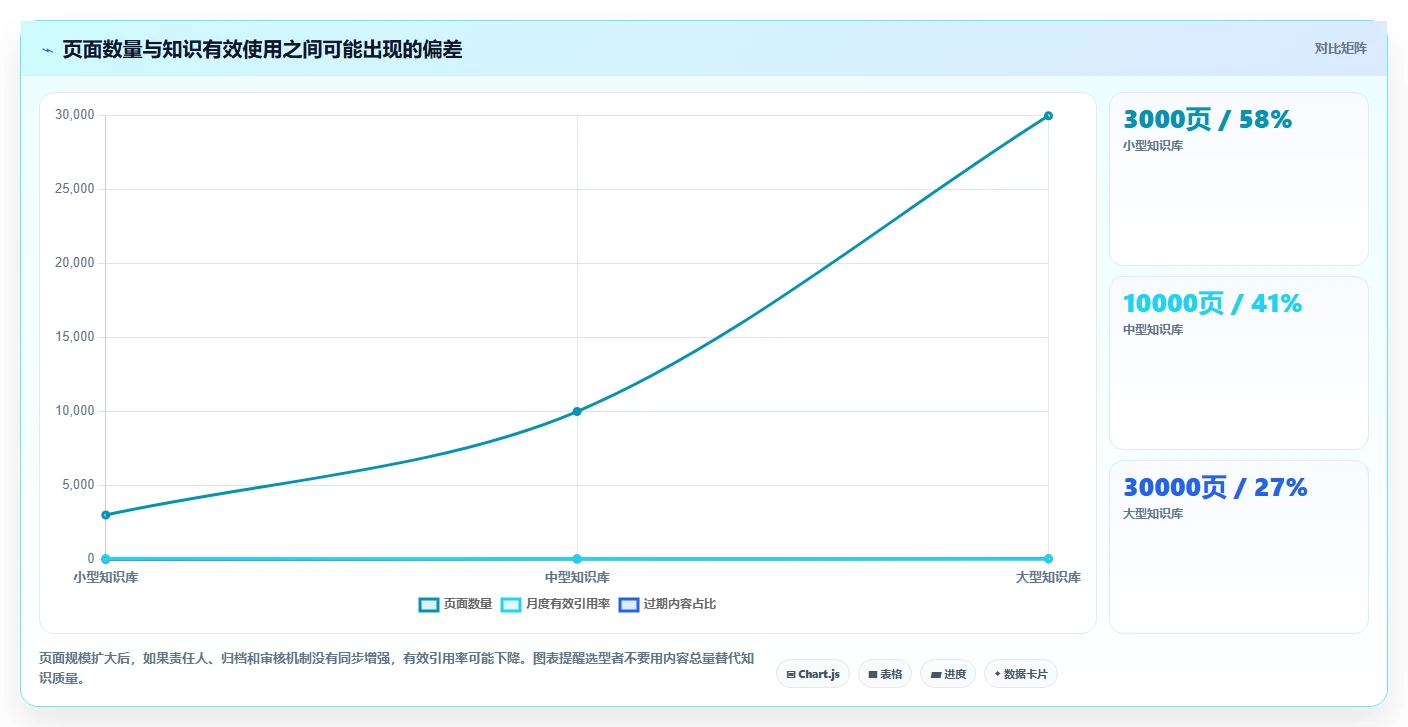Click the 对比矩阵 label in header
Screen dimensions: 1408x727
(1340, 48)
